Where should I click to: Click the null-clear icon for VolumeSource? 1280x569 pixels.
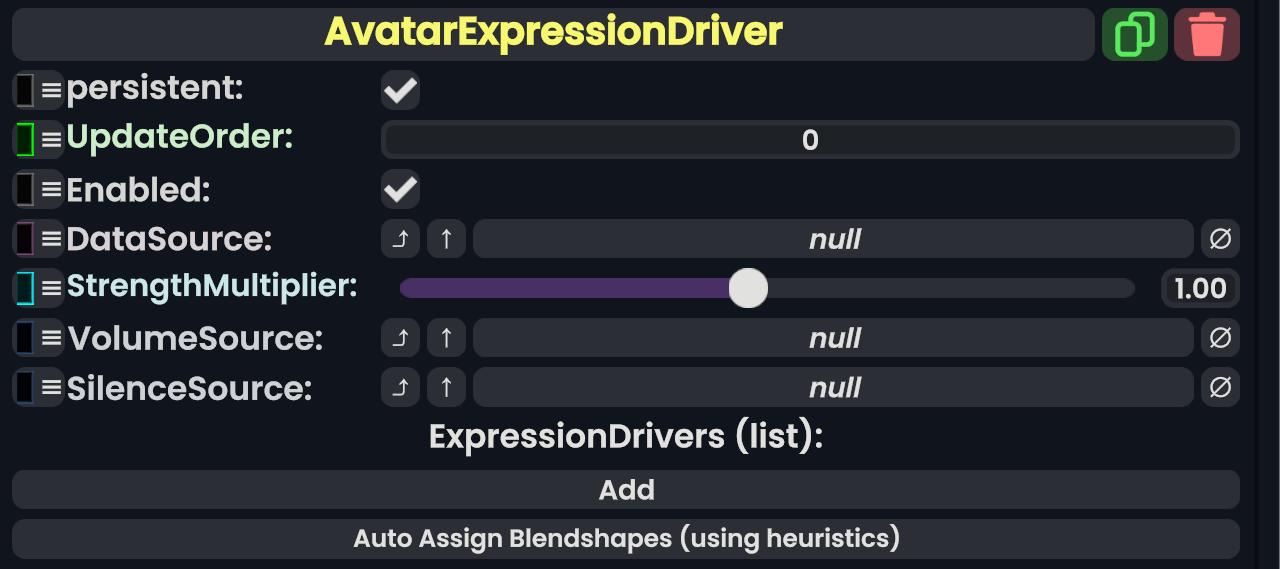coord(1220,338)
